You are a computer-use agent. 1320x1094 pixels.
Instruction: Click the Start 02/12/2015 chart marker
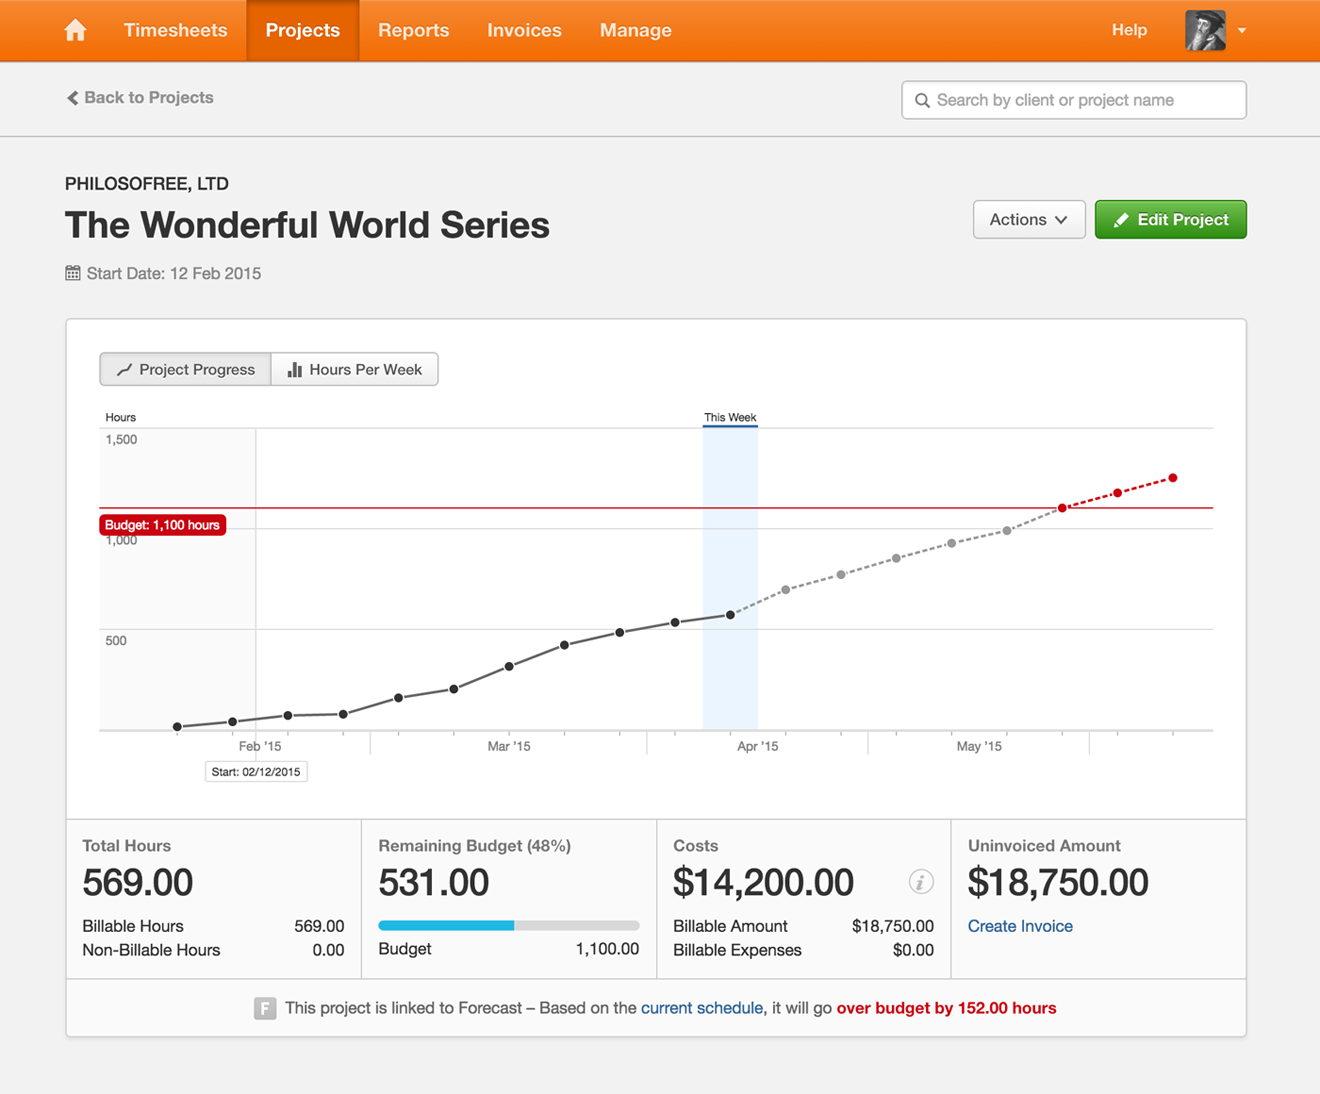[256, 772]
